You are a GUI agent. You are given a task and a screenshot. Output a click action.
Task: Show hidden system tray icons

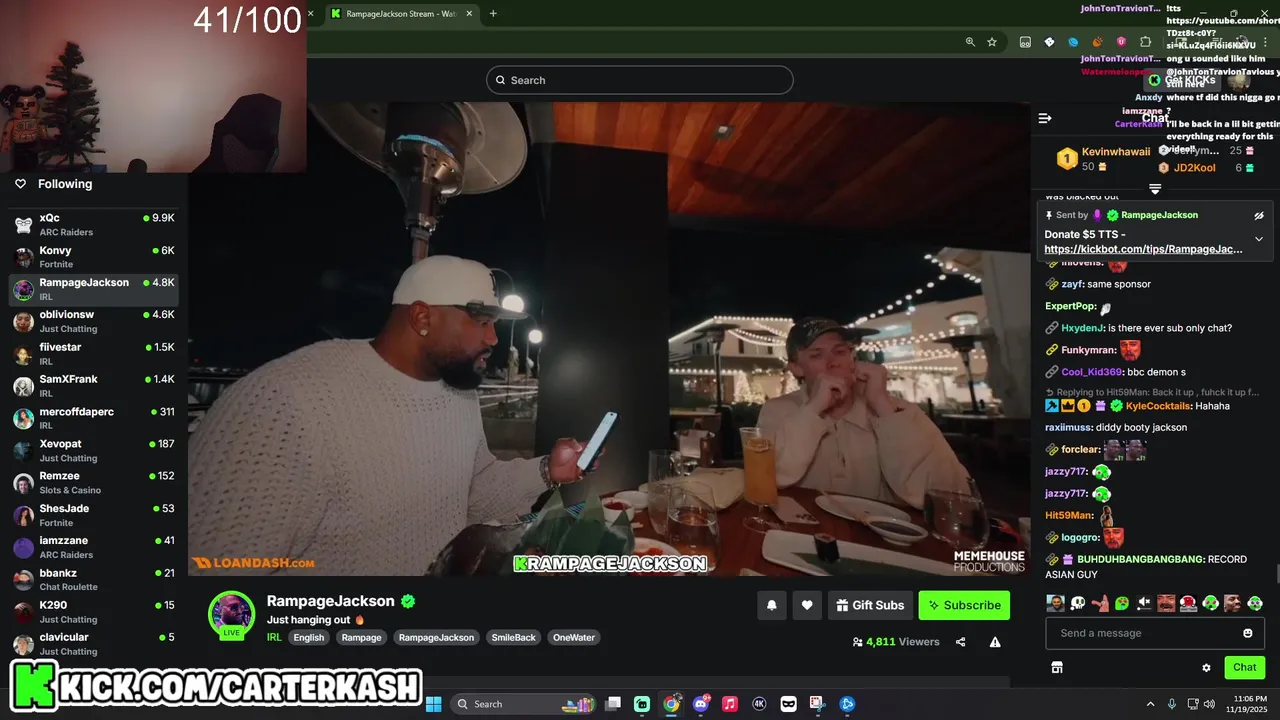[x=1150, y=704]
